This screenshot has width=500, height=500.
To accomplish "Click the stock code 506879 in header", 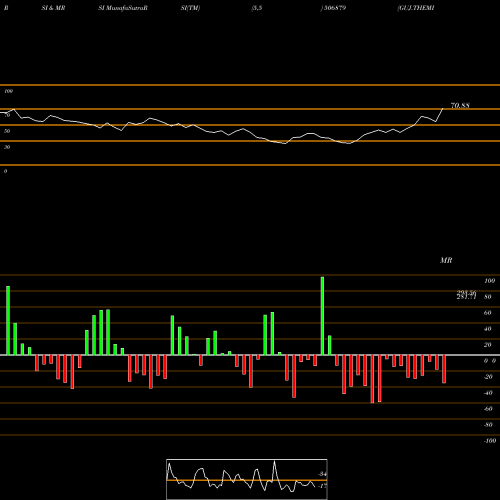I will pos(335,8).
